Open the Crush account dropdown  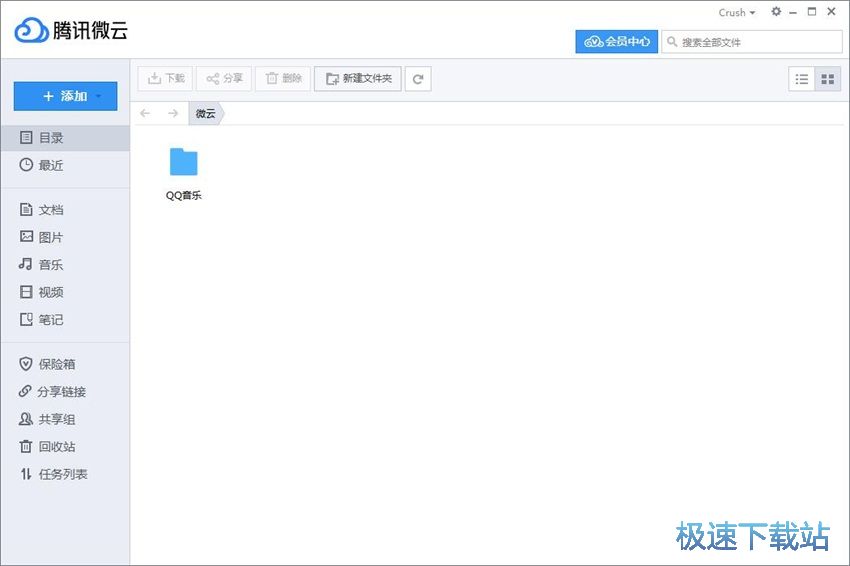[x=737, y=12]
